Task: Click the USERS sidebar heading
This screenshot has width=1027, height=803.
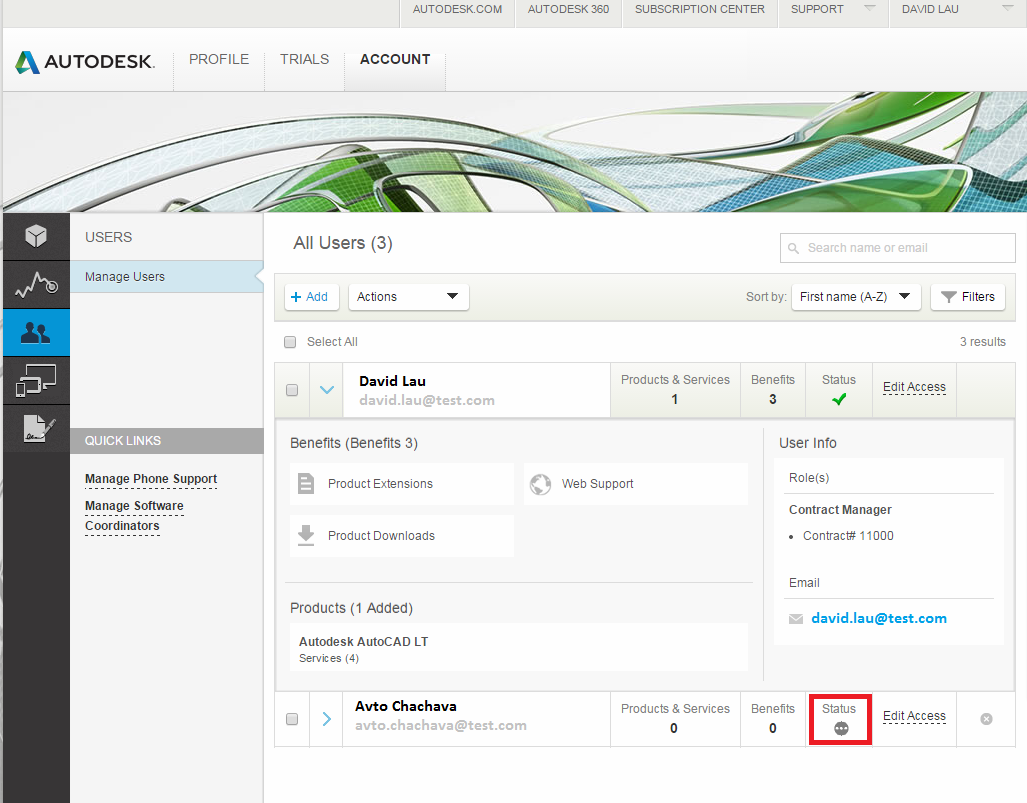Action: (108, 237)
